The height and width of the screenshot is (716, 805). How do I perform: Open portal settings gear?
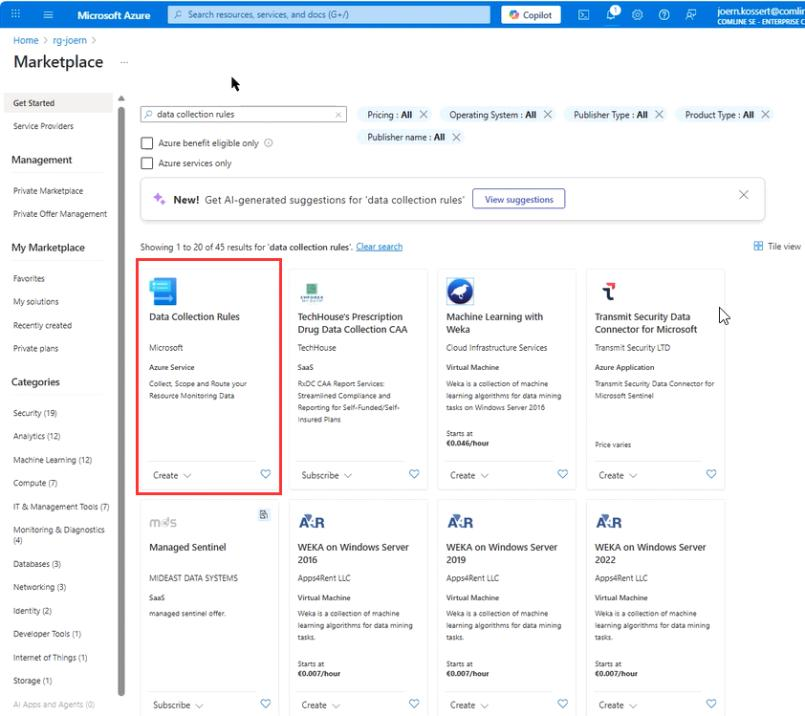[637, 15]
